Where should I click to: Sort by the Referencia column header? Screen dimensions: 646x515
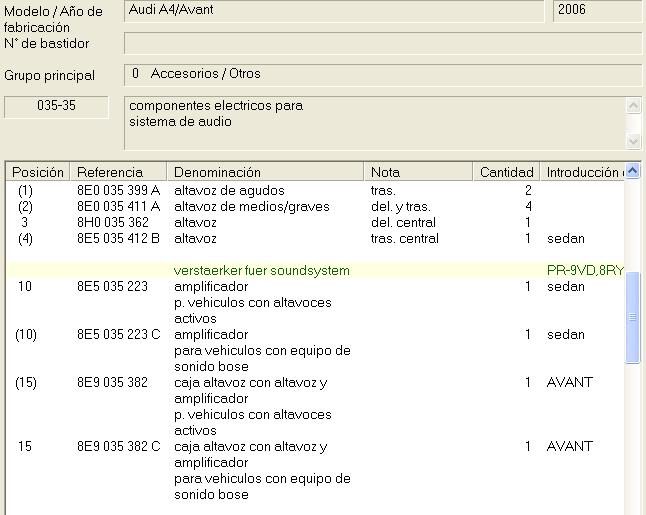pos(110,172)
